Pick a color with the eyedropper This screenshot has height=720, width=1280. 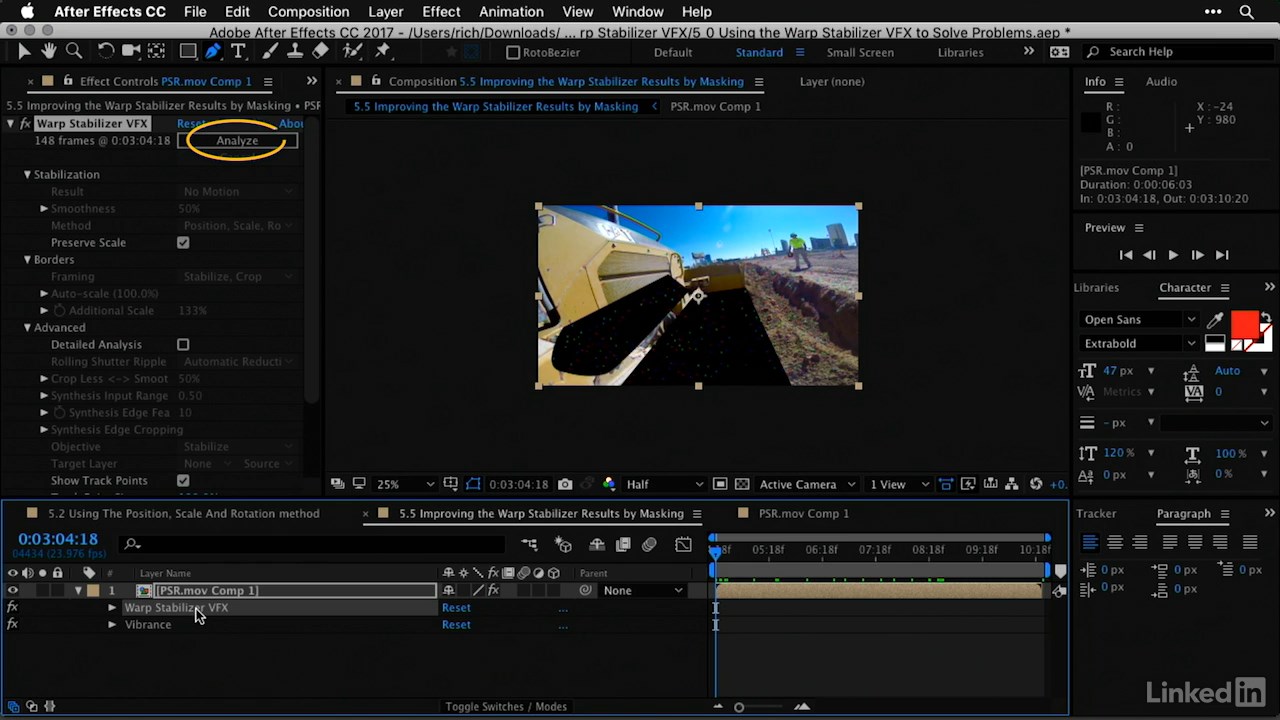1215,320
